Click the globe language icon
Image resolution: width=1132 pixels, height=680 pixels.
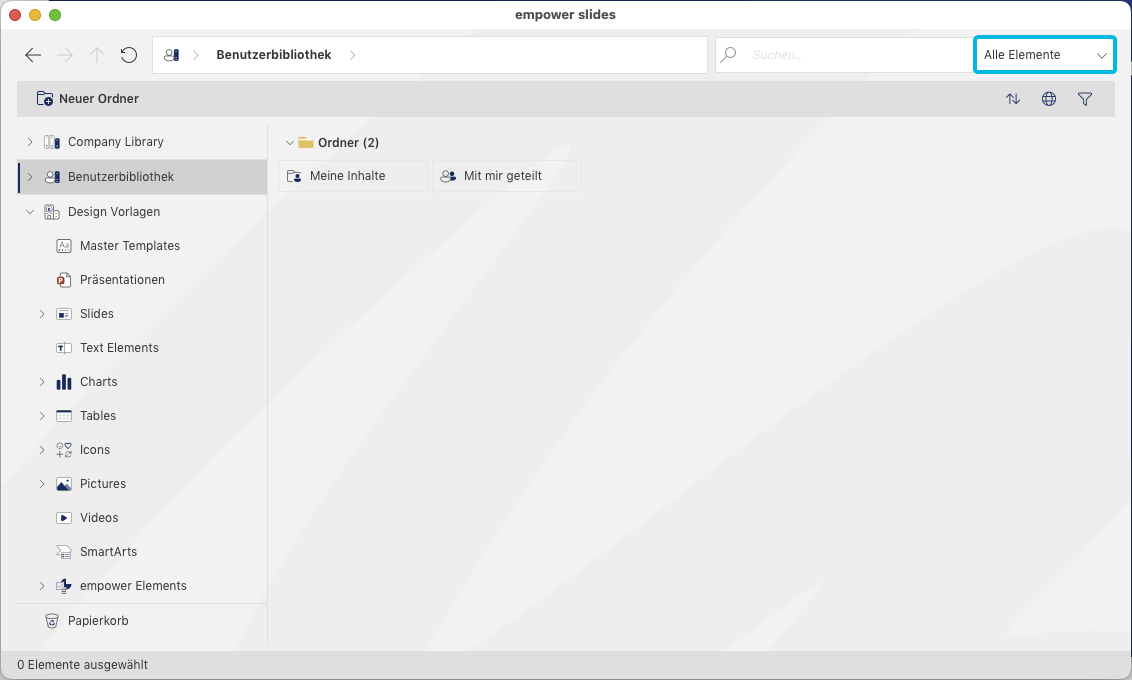(1049, 99)
